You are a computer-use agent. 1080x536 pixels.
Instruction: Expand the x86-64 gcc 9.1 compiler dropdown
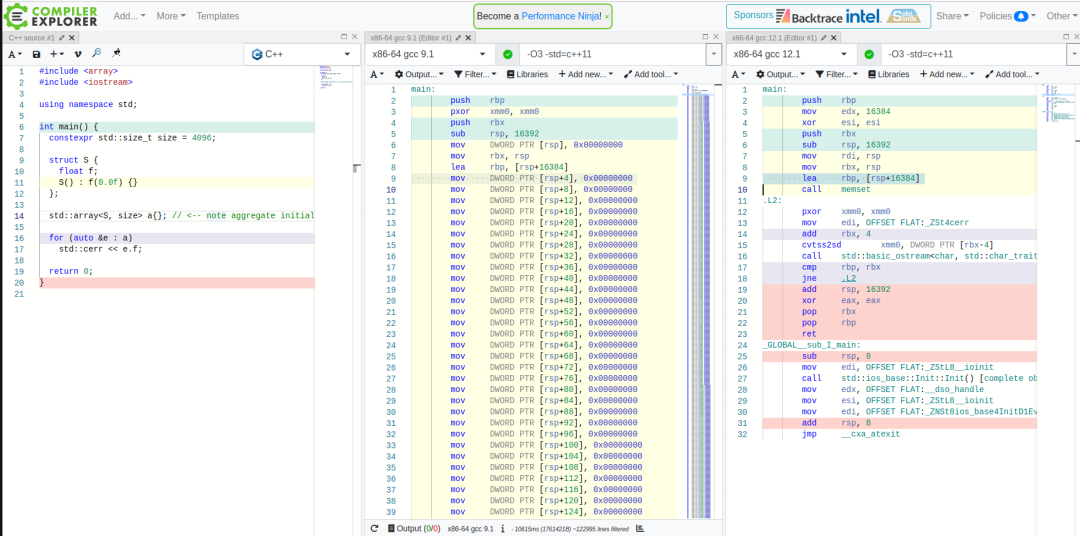click(x=429, y=54)
